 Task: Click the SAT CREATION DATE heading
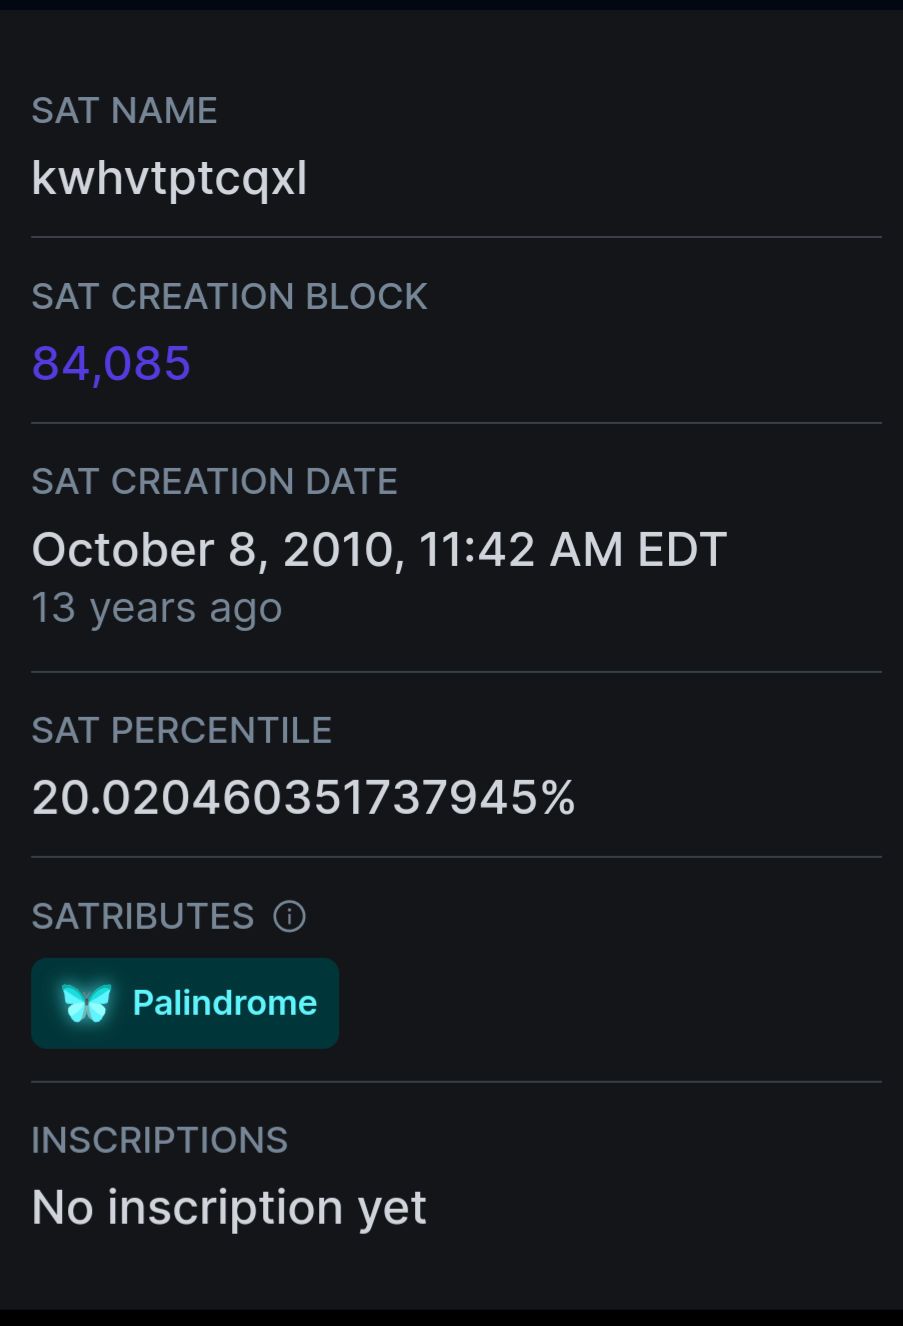pos(214,482)
